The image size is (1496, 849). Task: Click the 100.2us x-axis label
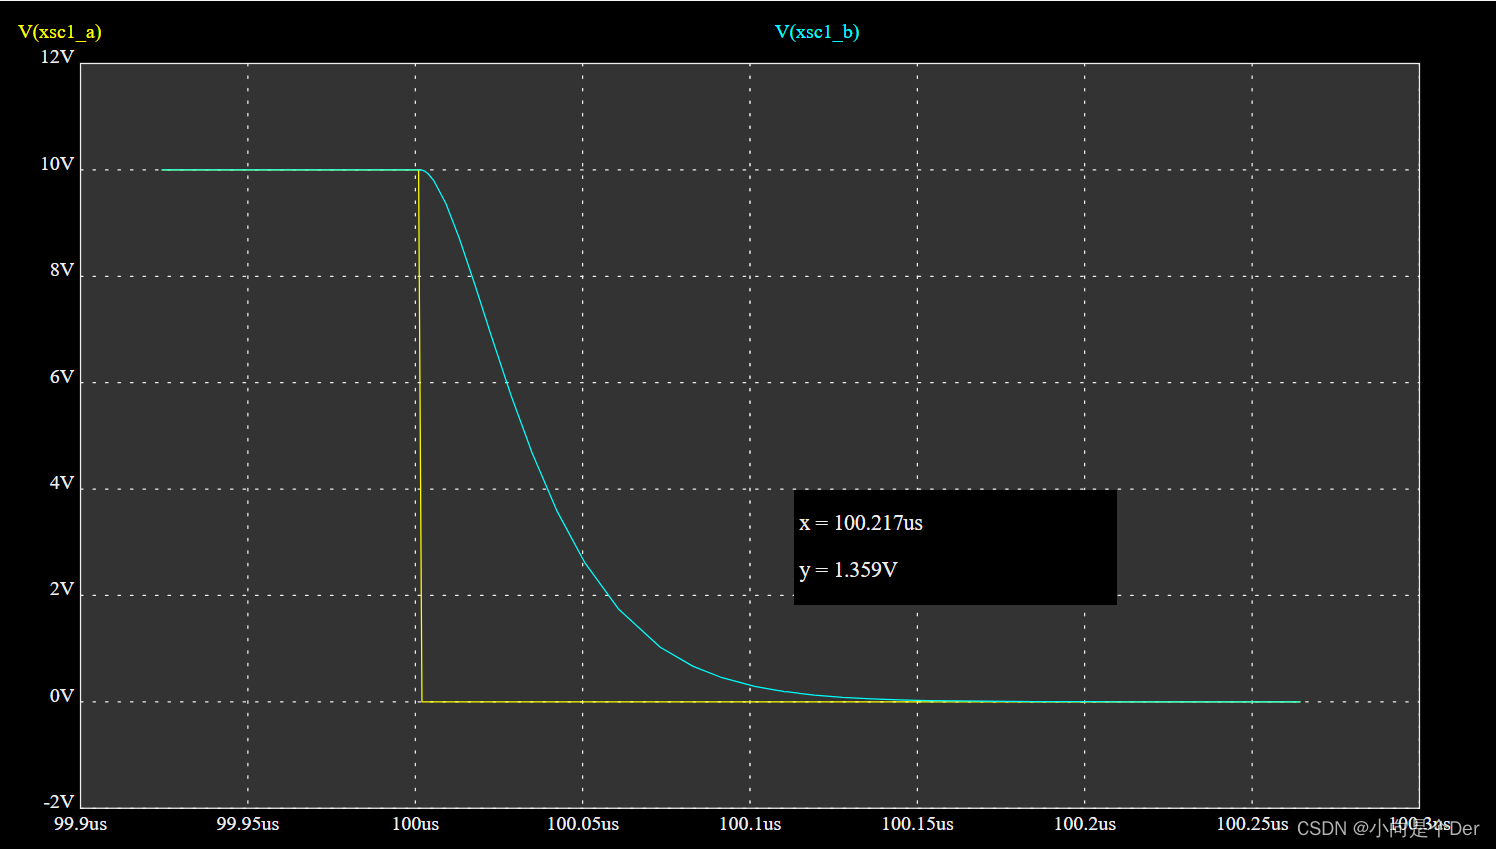click(x=1085, y=824)
